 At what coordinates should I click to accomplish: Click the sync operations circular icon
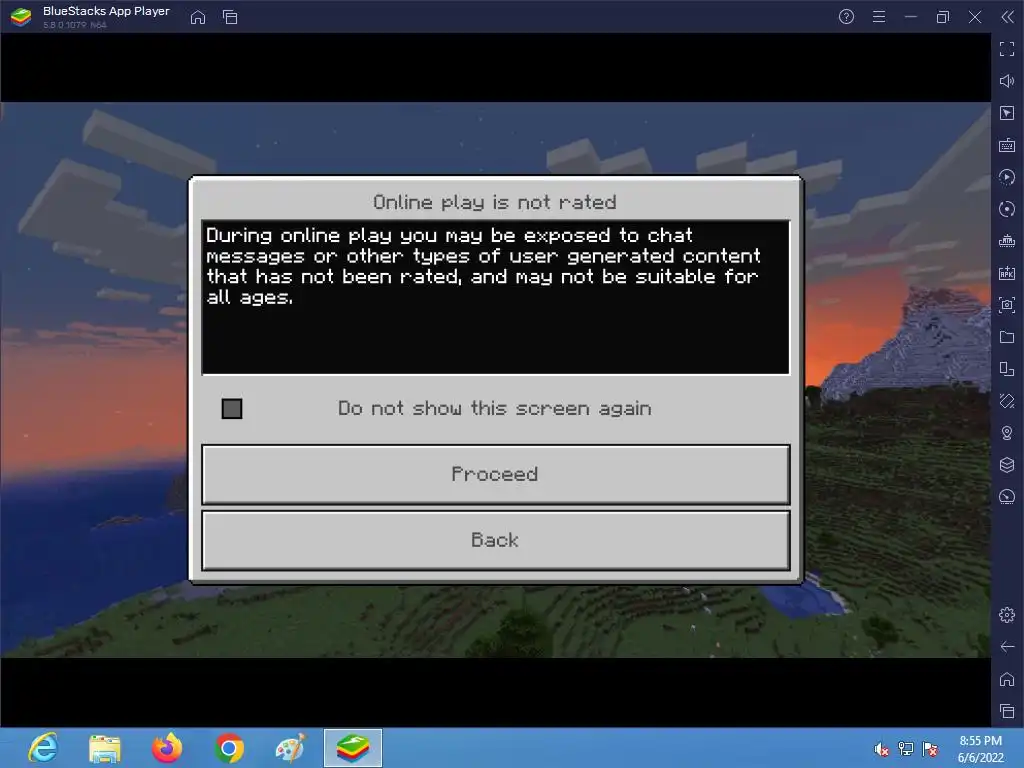(1006, 209)
